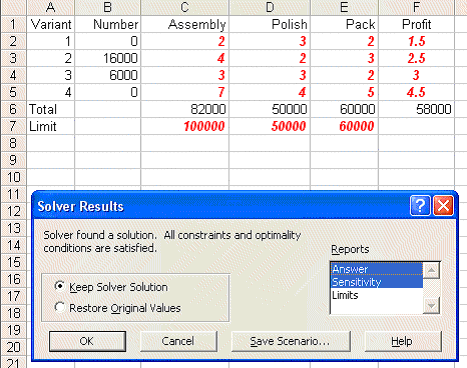
Task: Click the Solver Results help question-mark icon
Action: [420, 206]
